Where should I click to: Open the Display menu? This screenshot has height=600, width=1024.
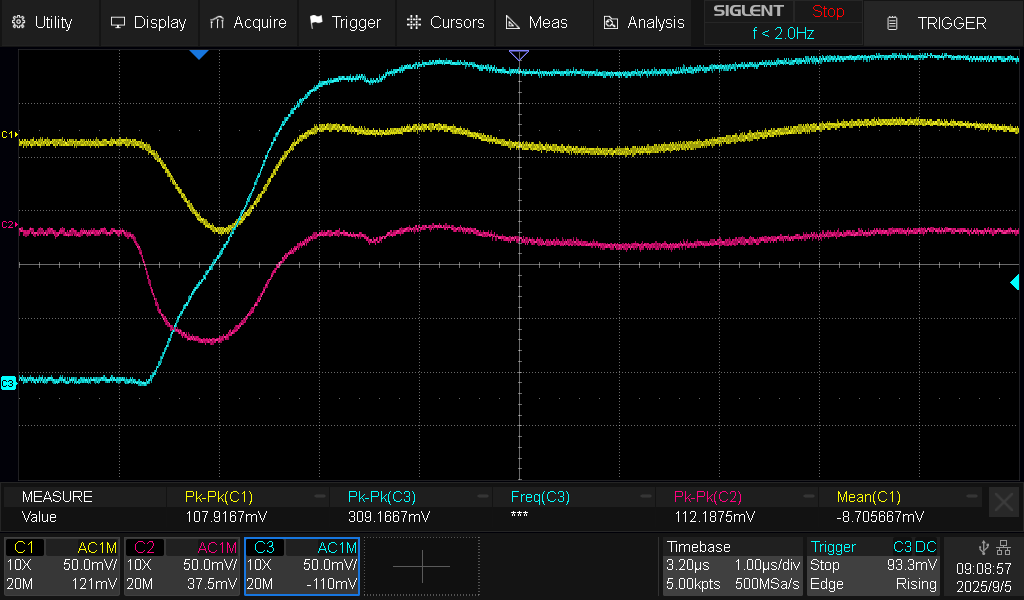(148, 22)
